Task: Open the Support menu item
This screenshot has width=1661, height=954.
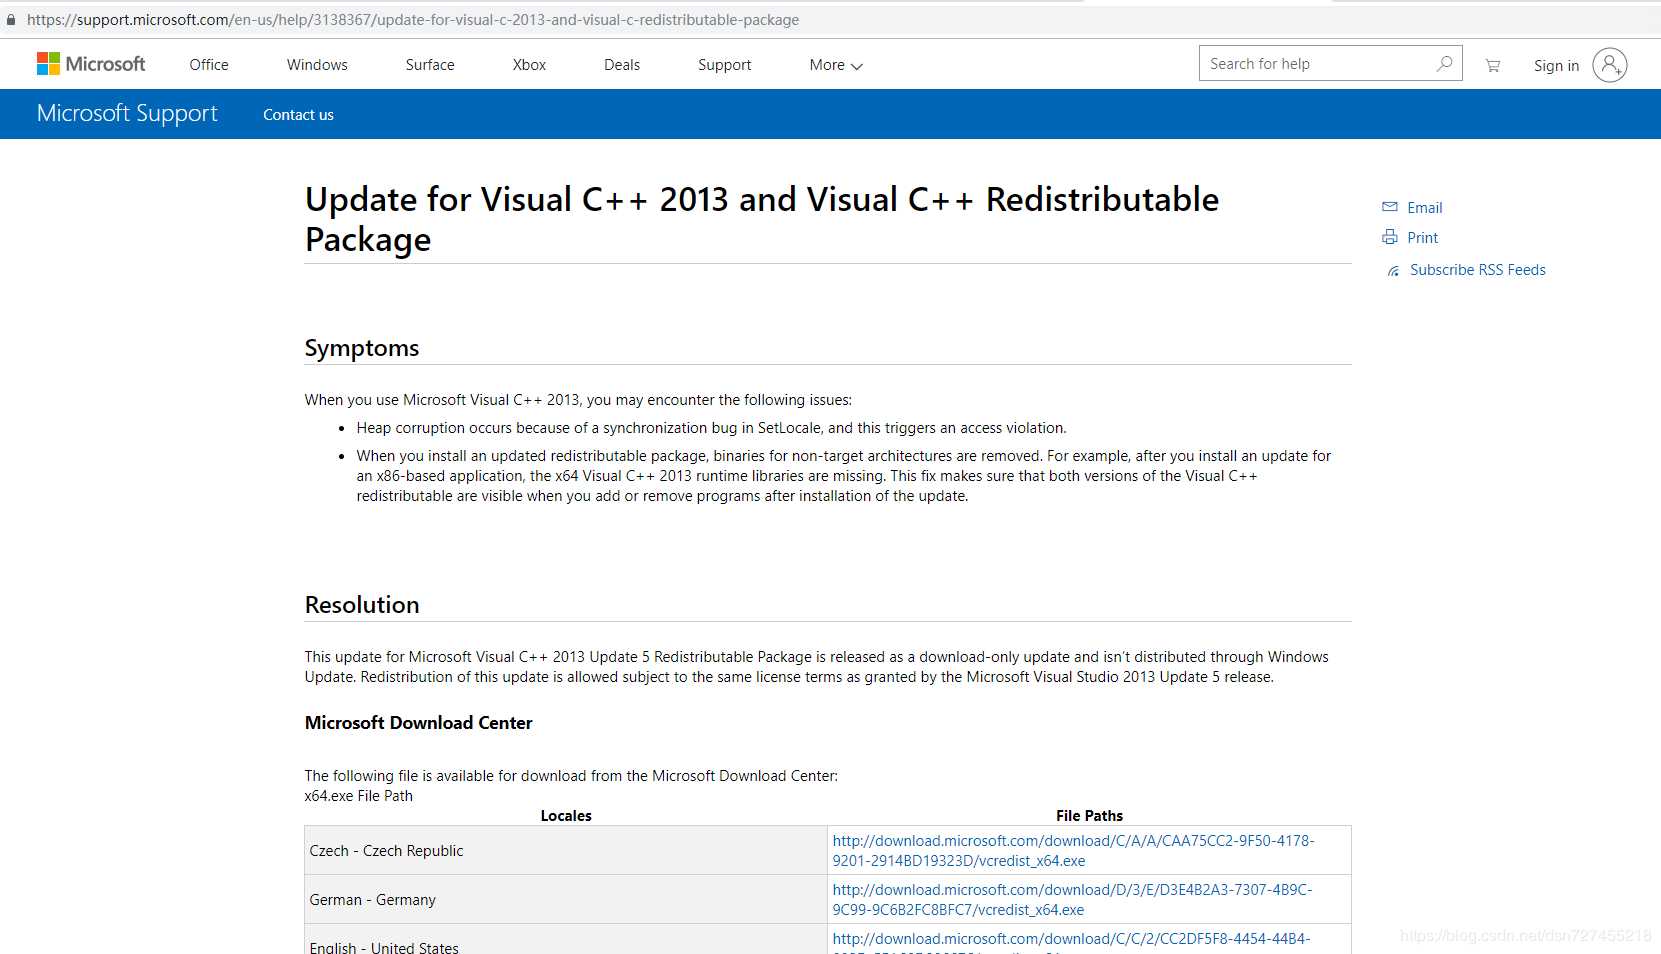Action: [x=725, y=65]
